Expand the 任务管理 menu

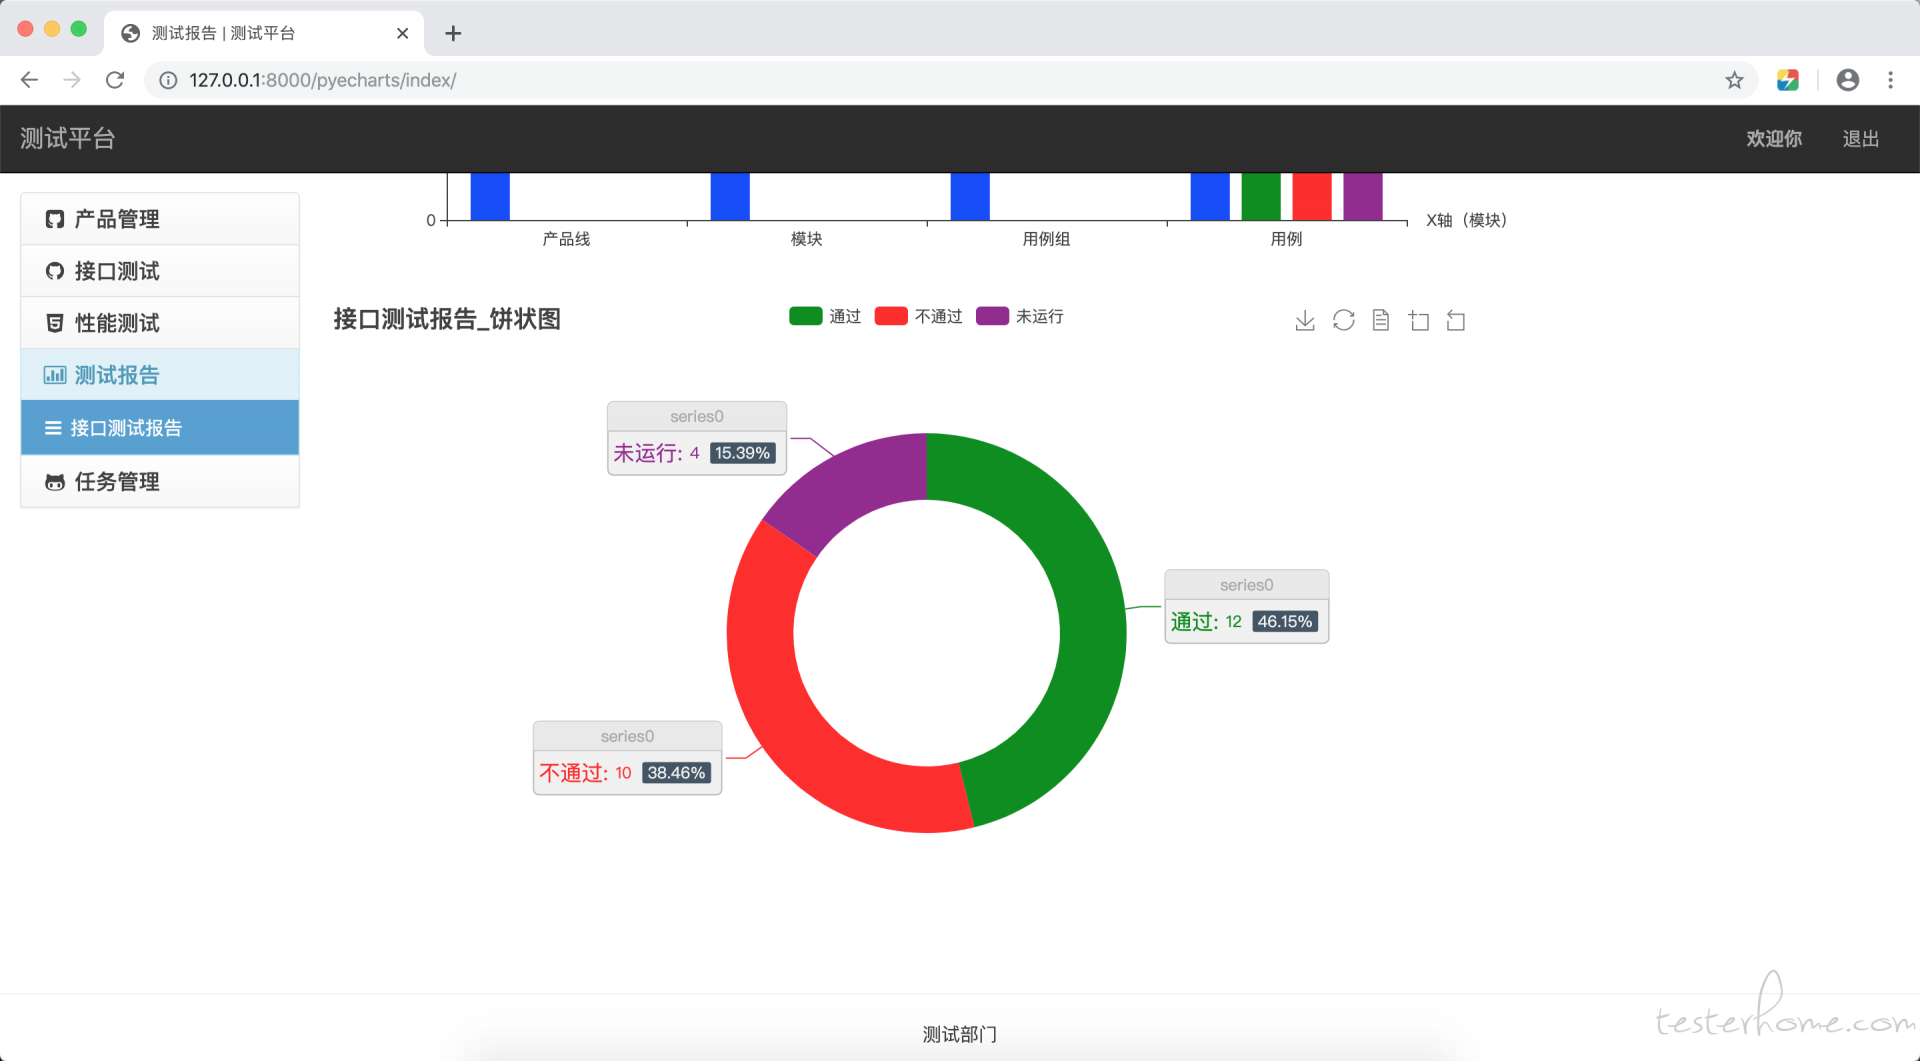[160, 482]
